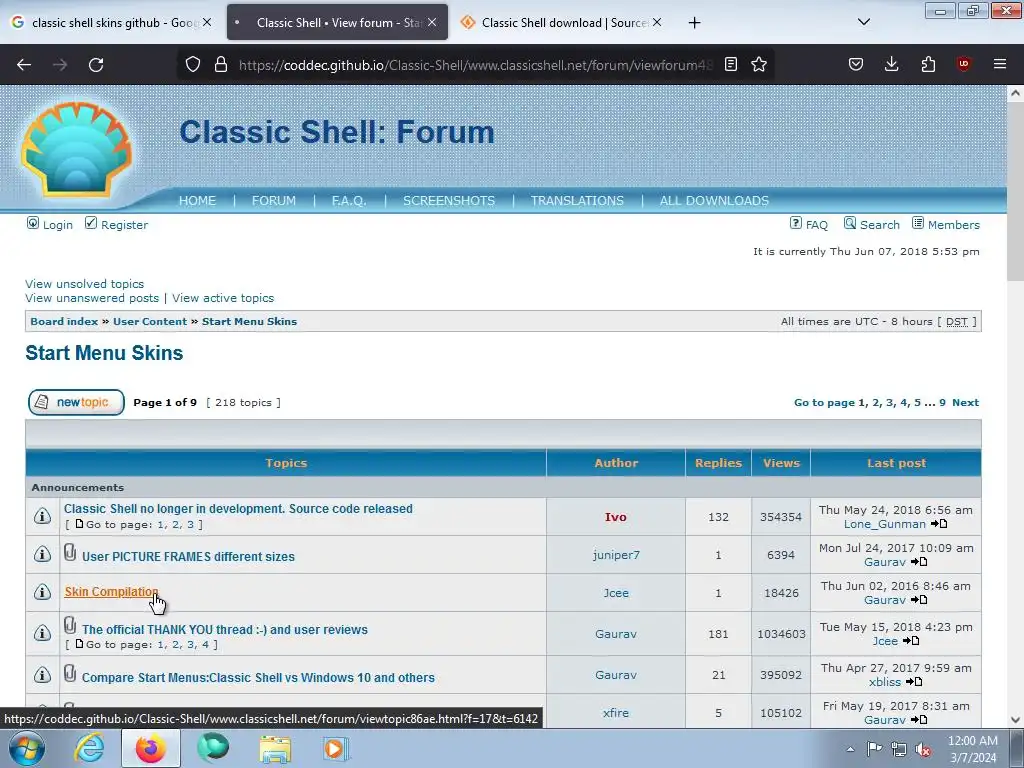Click View active topics

coord(223,298)
